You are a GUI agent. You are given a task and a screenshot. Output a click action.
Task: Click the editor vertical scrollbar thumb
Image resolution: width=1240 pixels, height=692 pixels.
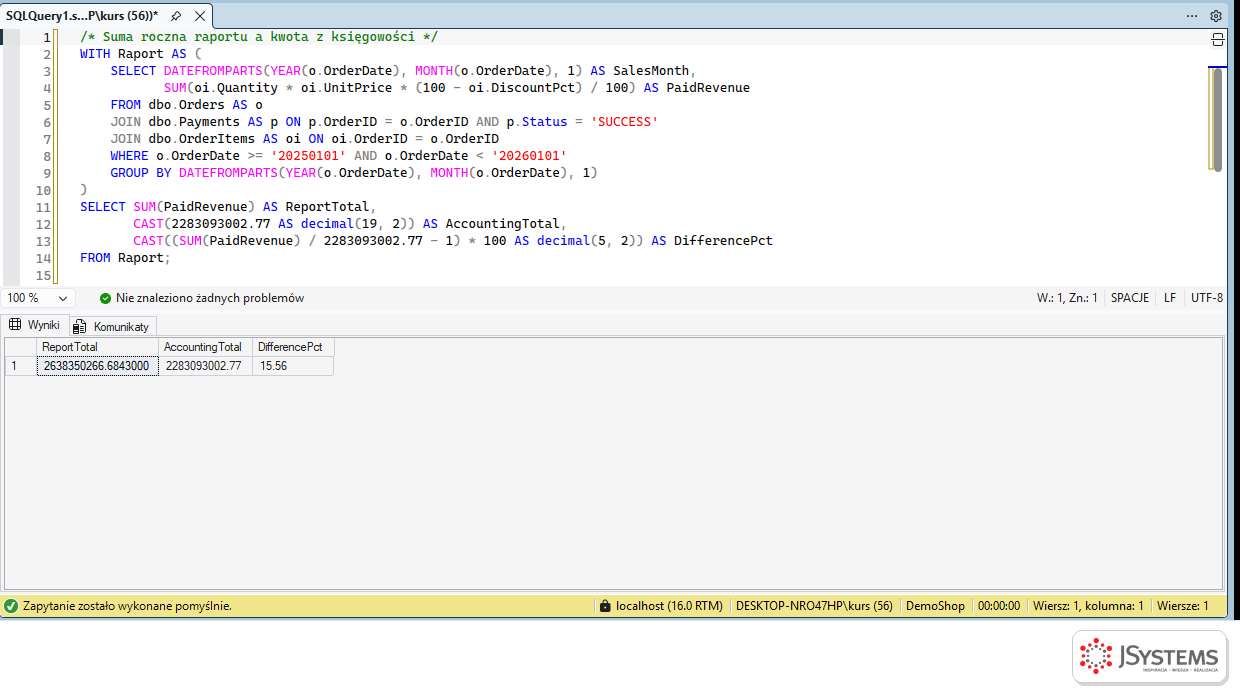(x=1217, y=119)
